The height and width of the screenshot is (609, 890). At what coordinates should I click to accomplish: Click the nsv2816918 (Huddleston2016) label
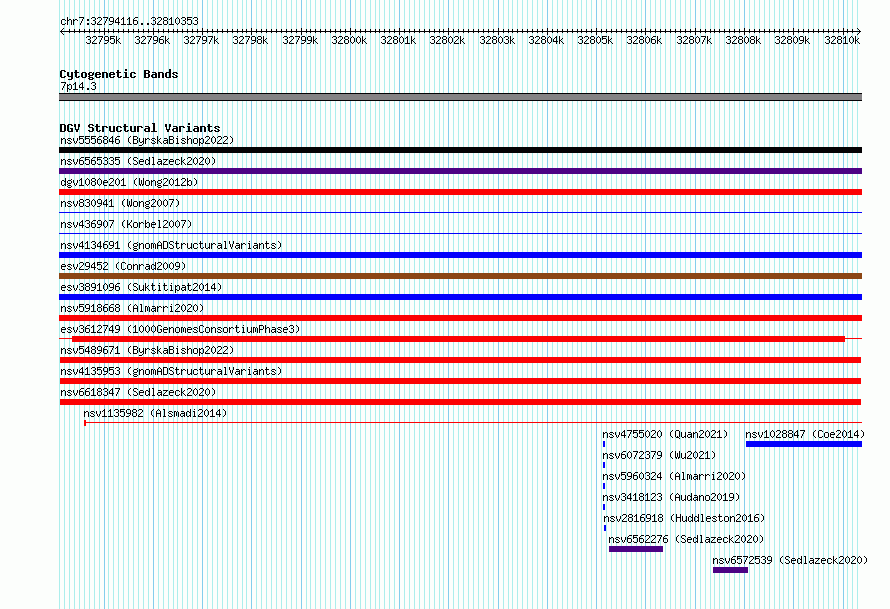tap(684, 518)
